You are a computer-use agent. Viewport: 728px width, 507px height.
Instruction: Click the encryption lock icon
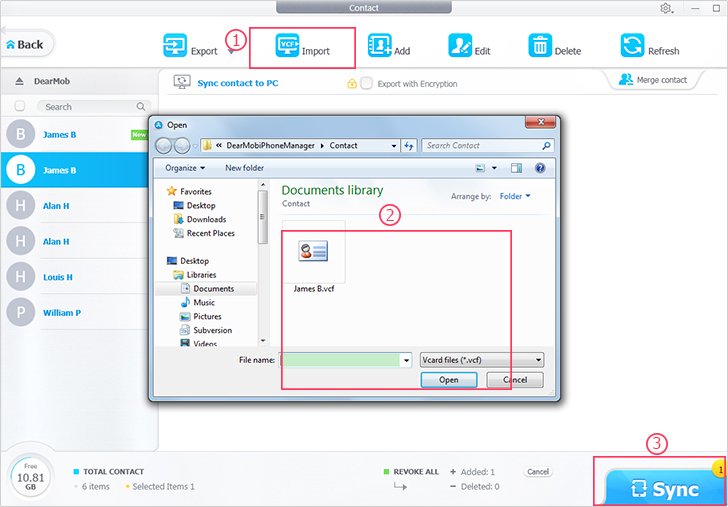coord(352,84)
